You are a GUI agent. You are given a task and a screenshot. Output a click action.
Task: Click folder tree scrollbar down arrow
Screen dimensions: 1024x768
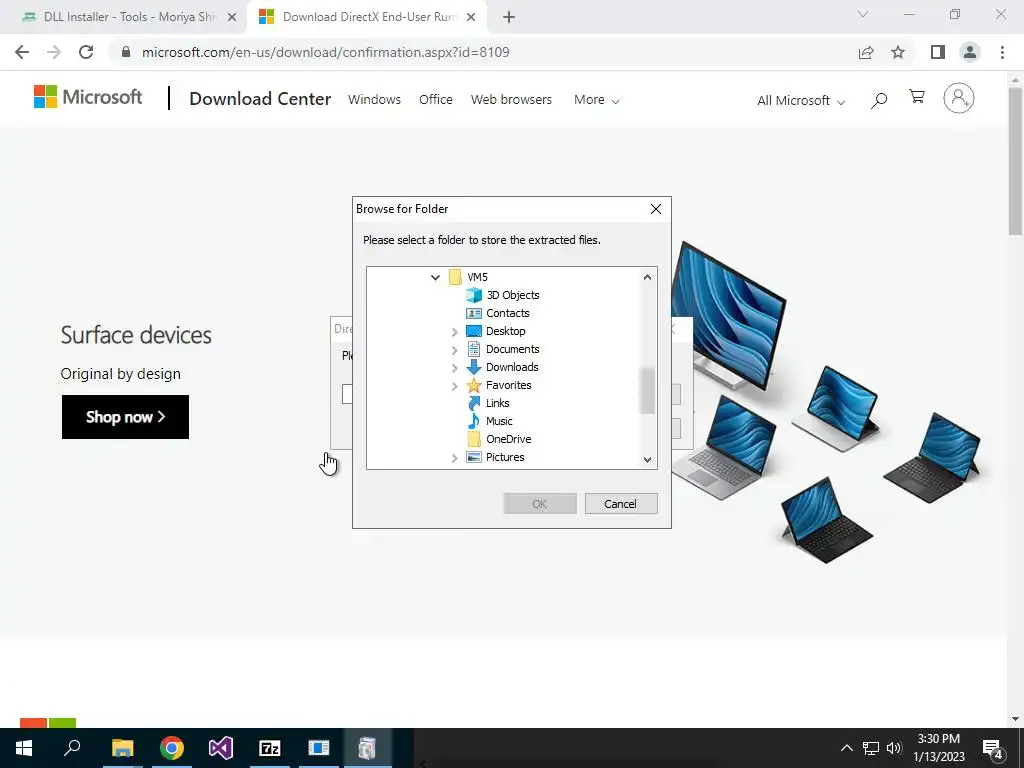pos(647,459)
